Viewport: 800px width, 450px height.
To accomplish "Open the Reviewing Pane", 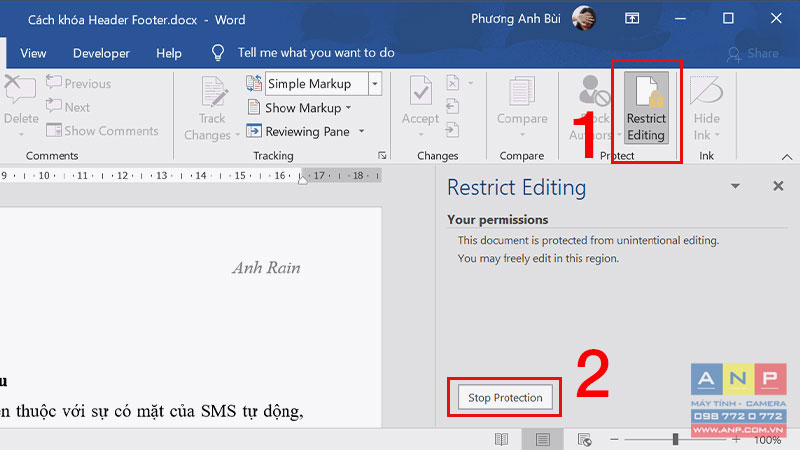I will click(299, 132).
